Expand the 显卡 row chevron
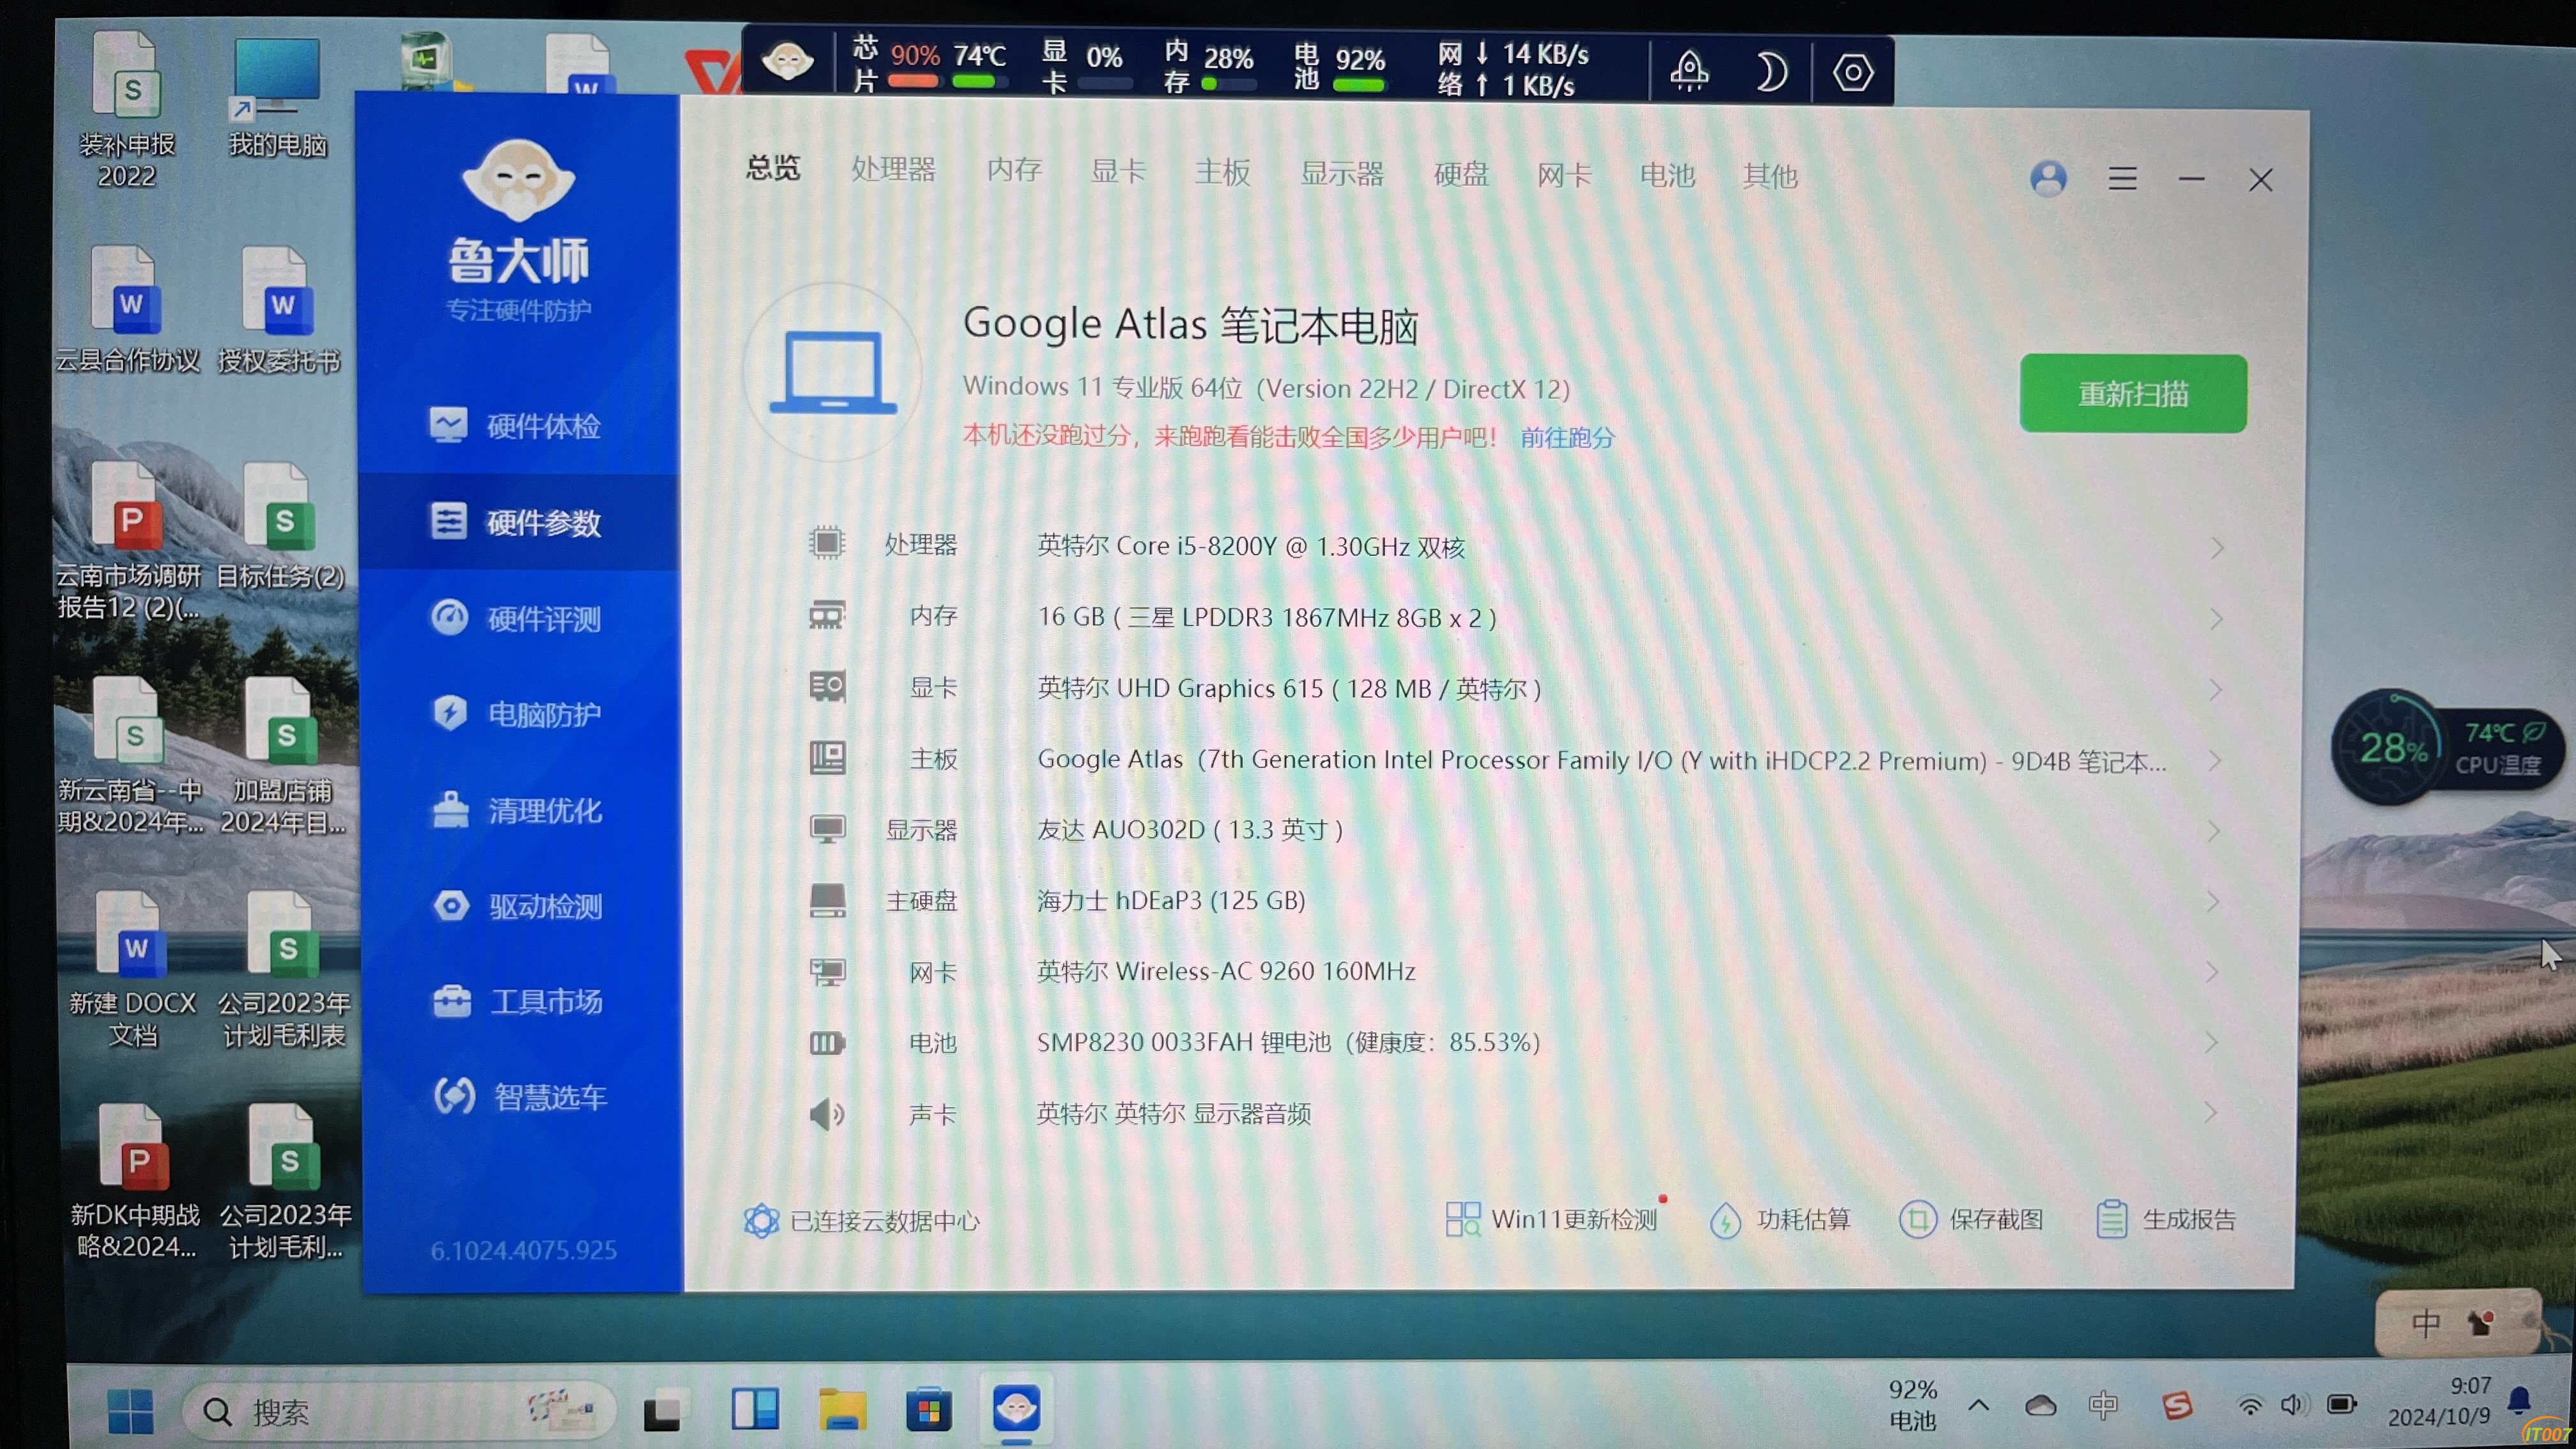The height and width of the screenshot is (1449, 2576). tap(2216, 690)
